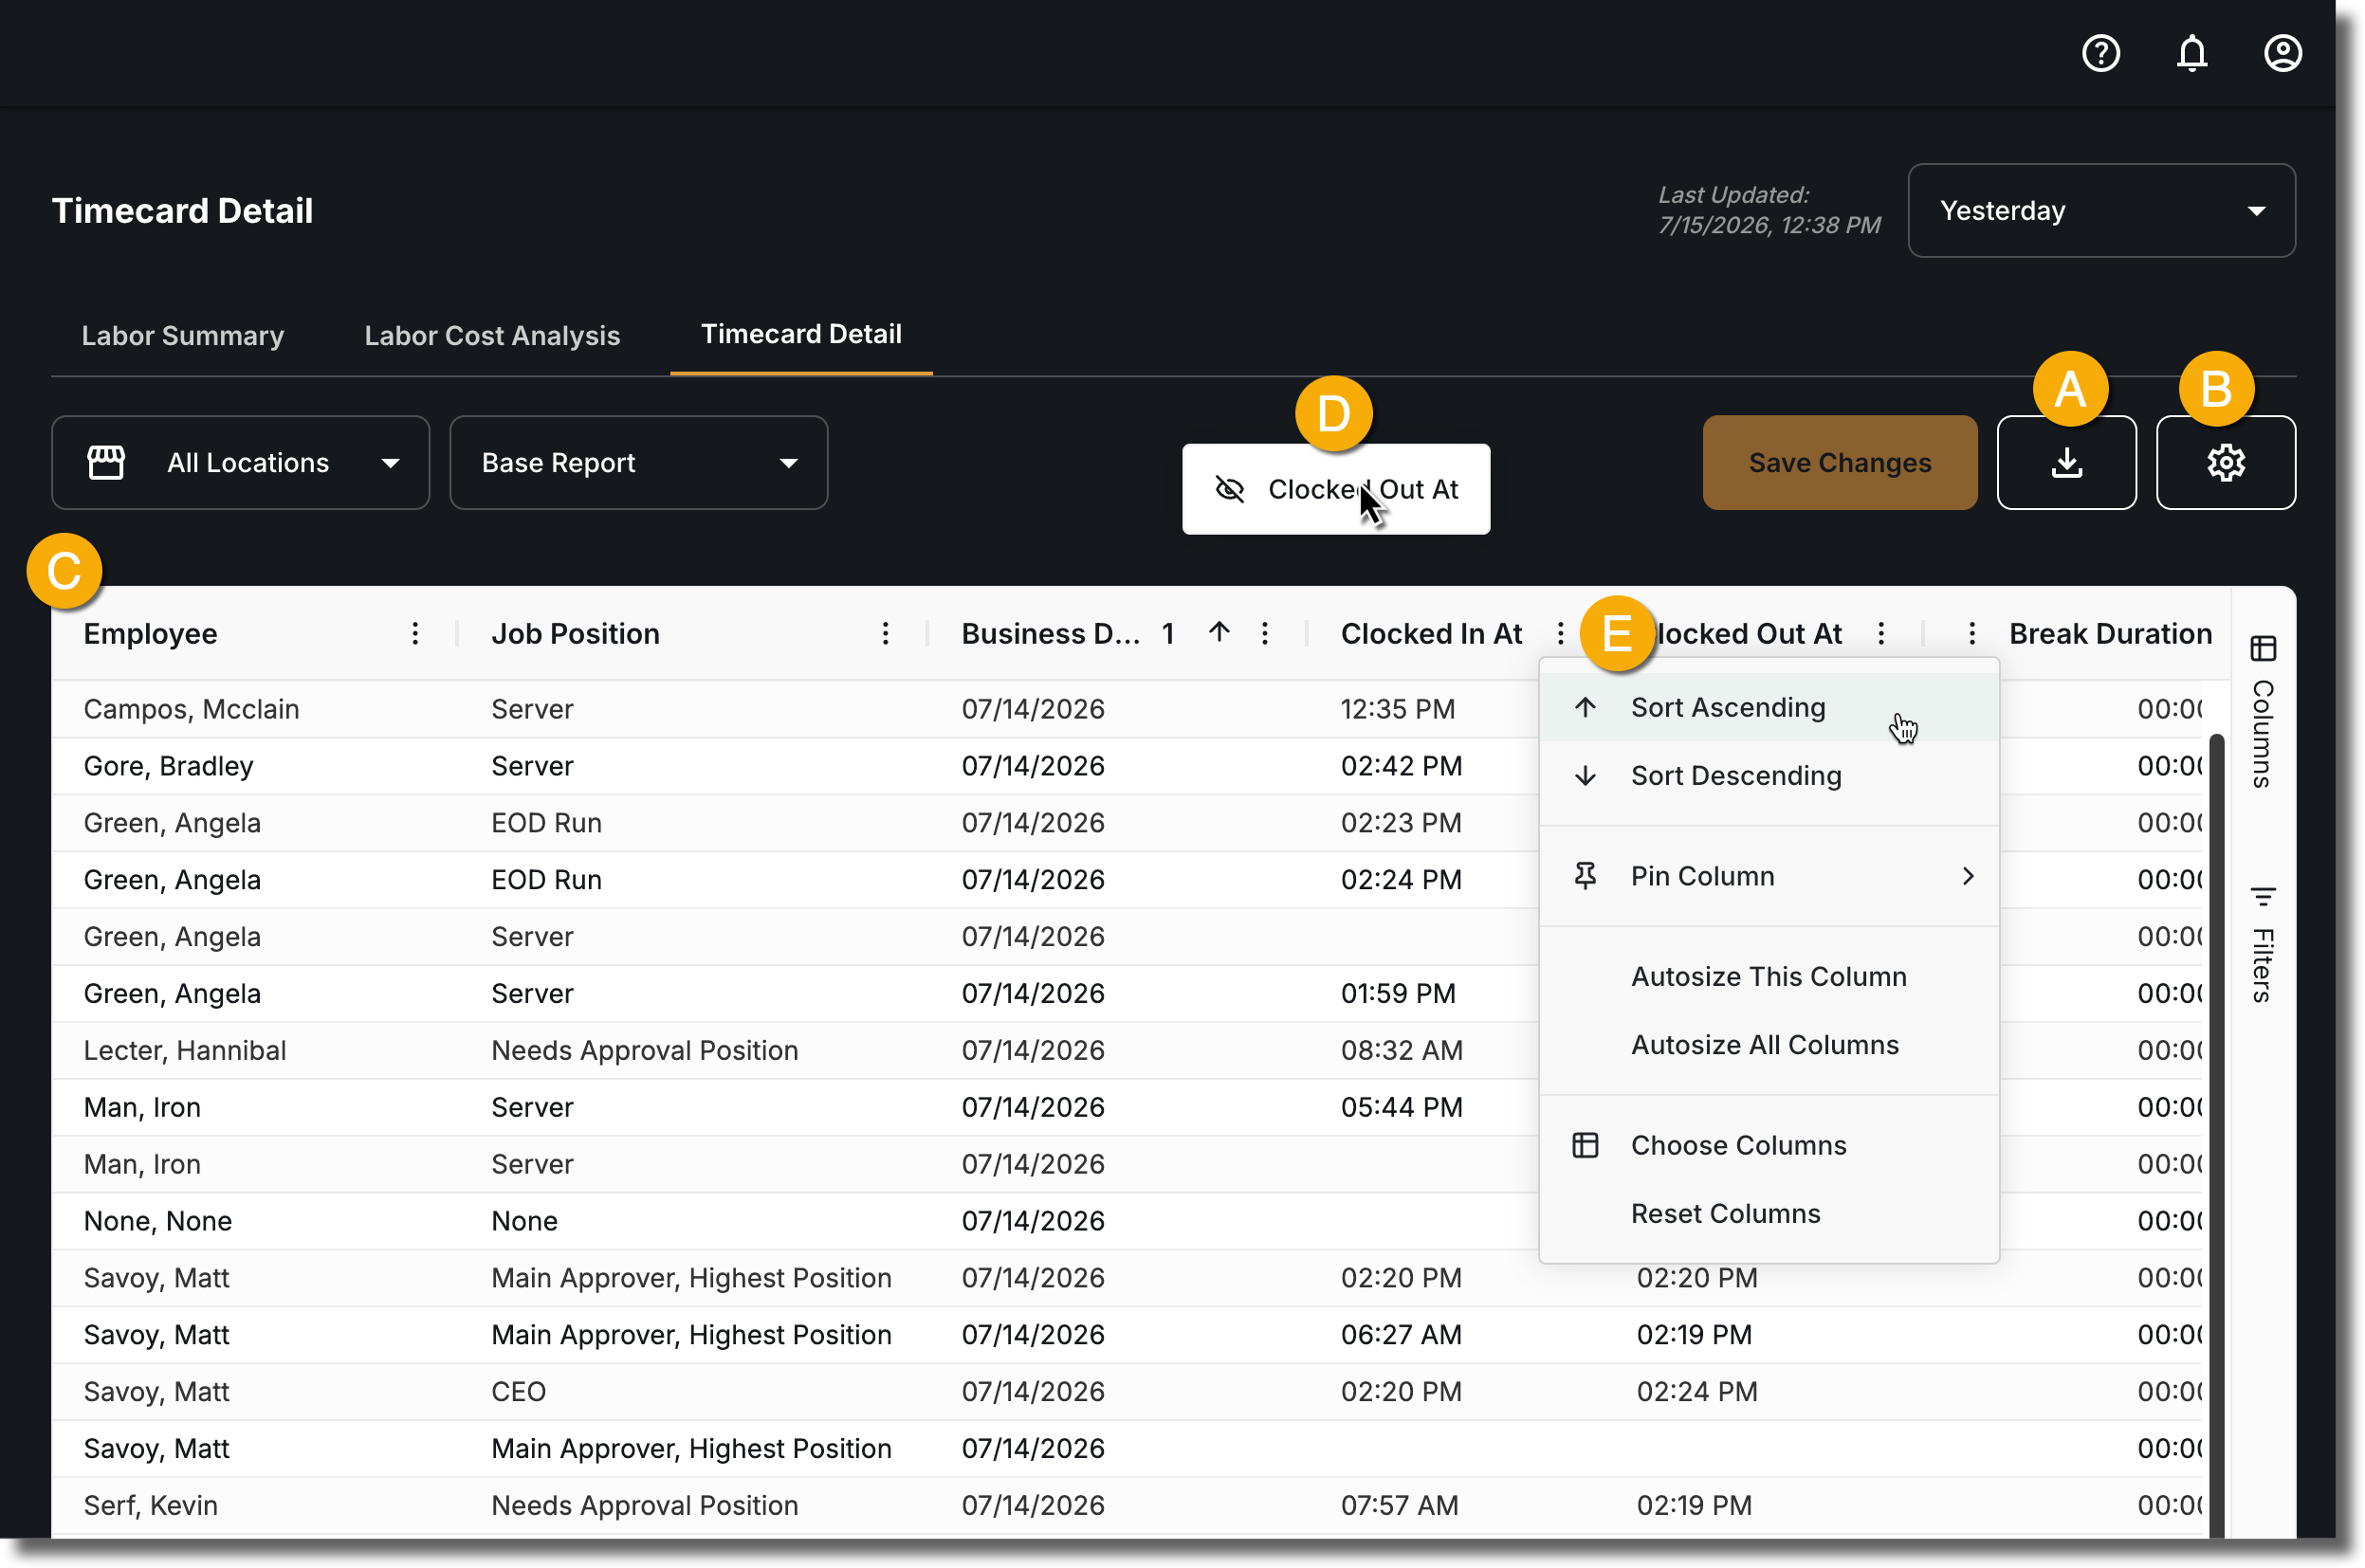This screenshot has width=2365, height=1568.
Task: Click the 01:59 PM clocked in cell
Action: coord(1397,993)
